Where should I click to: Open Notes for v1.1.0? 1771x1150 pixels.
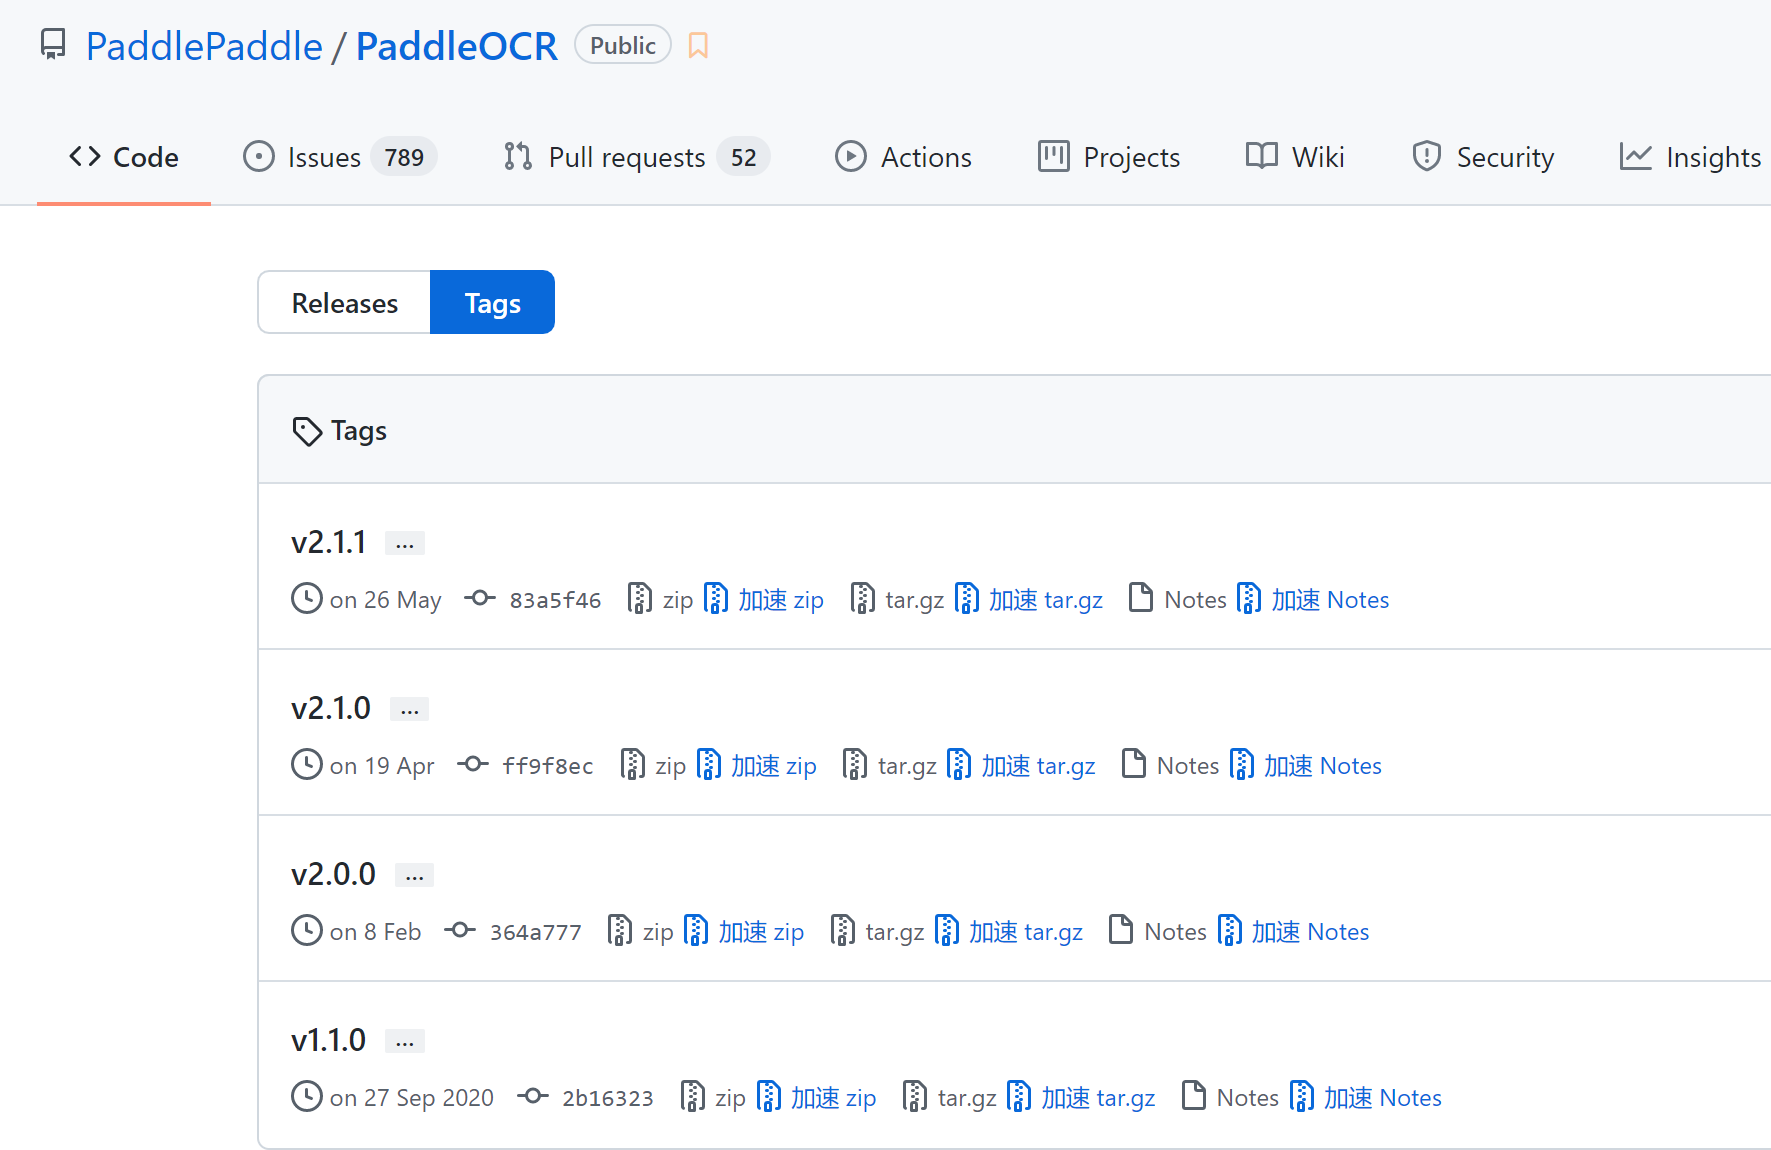[1230, 1097]
